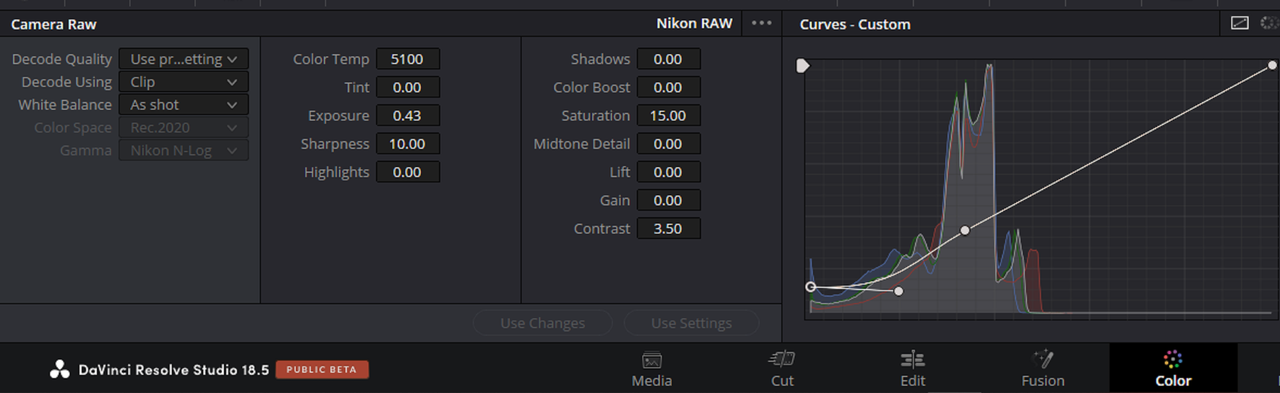Click the Use Changes button
Image resolution: width=1280 pixels, height=393 pixels.
pos(542,323)
